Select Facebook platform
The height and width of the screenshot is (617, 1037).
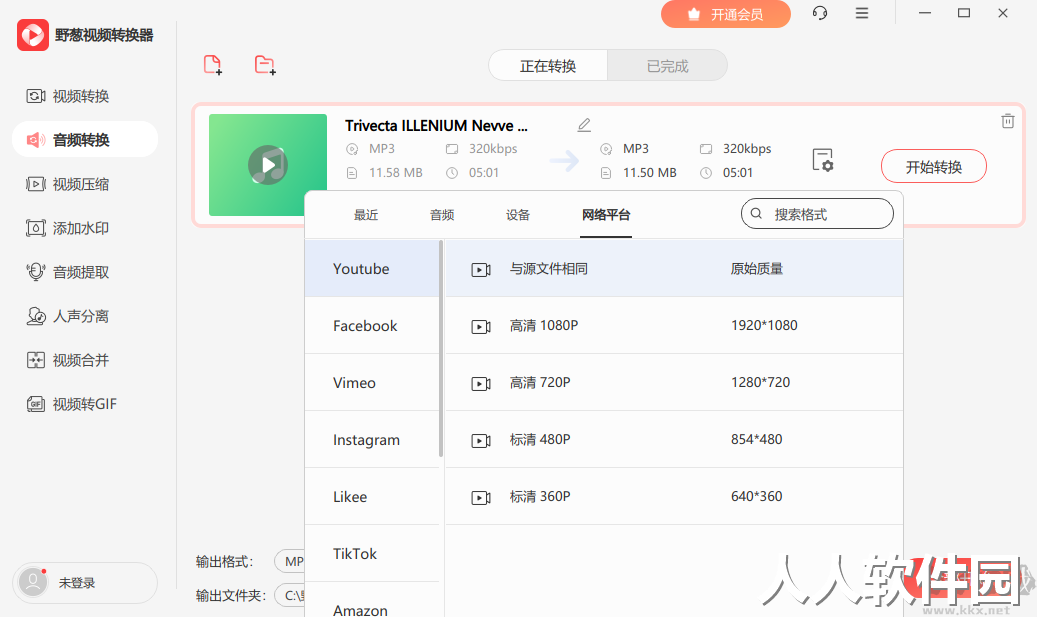372,325
